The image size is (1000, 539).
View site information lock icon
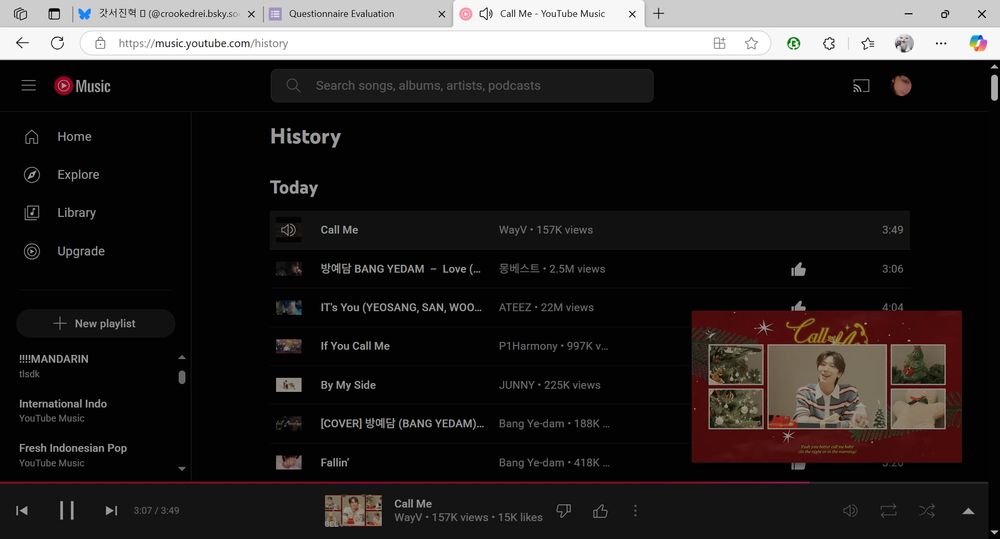point(100,43)
